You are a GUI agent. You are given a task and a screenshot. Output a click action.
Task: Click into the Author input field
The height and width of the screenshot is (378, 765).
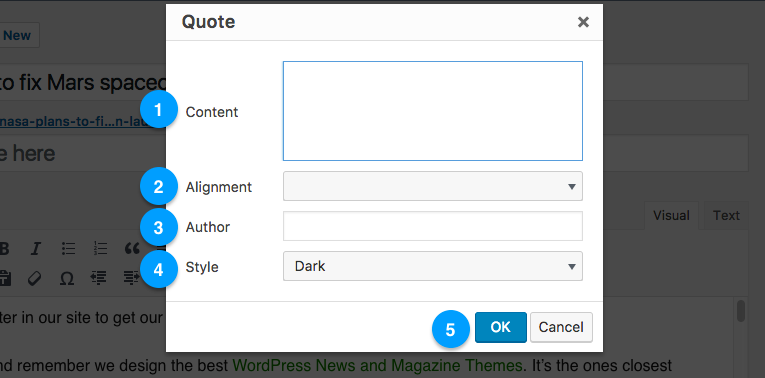point(433,226)
